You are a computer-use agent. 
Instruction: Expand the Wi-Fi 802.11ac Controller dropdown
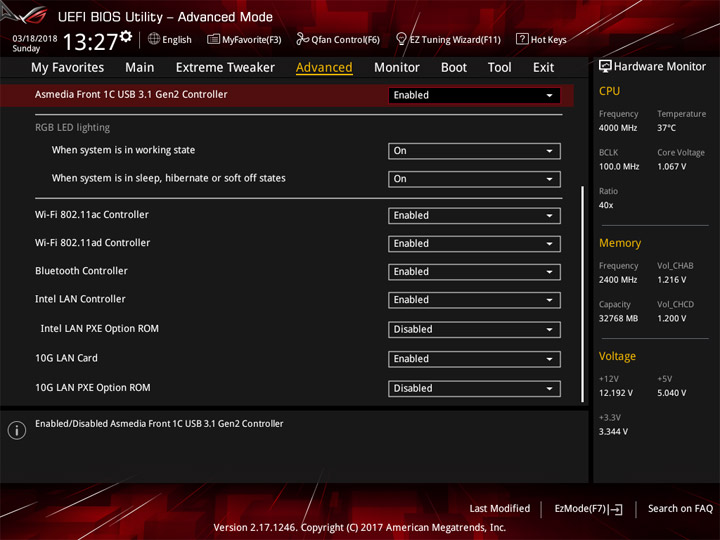tap(474, 216)
